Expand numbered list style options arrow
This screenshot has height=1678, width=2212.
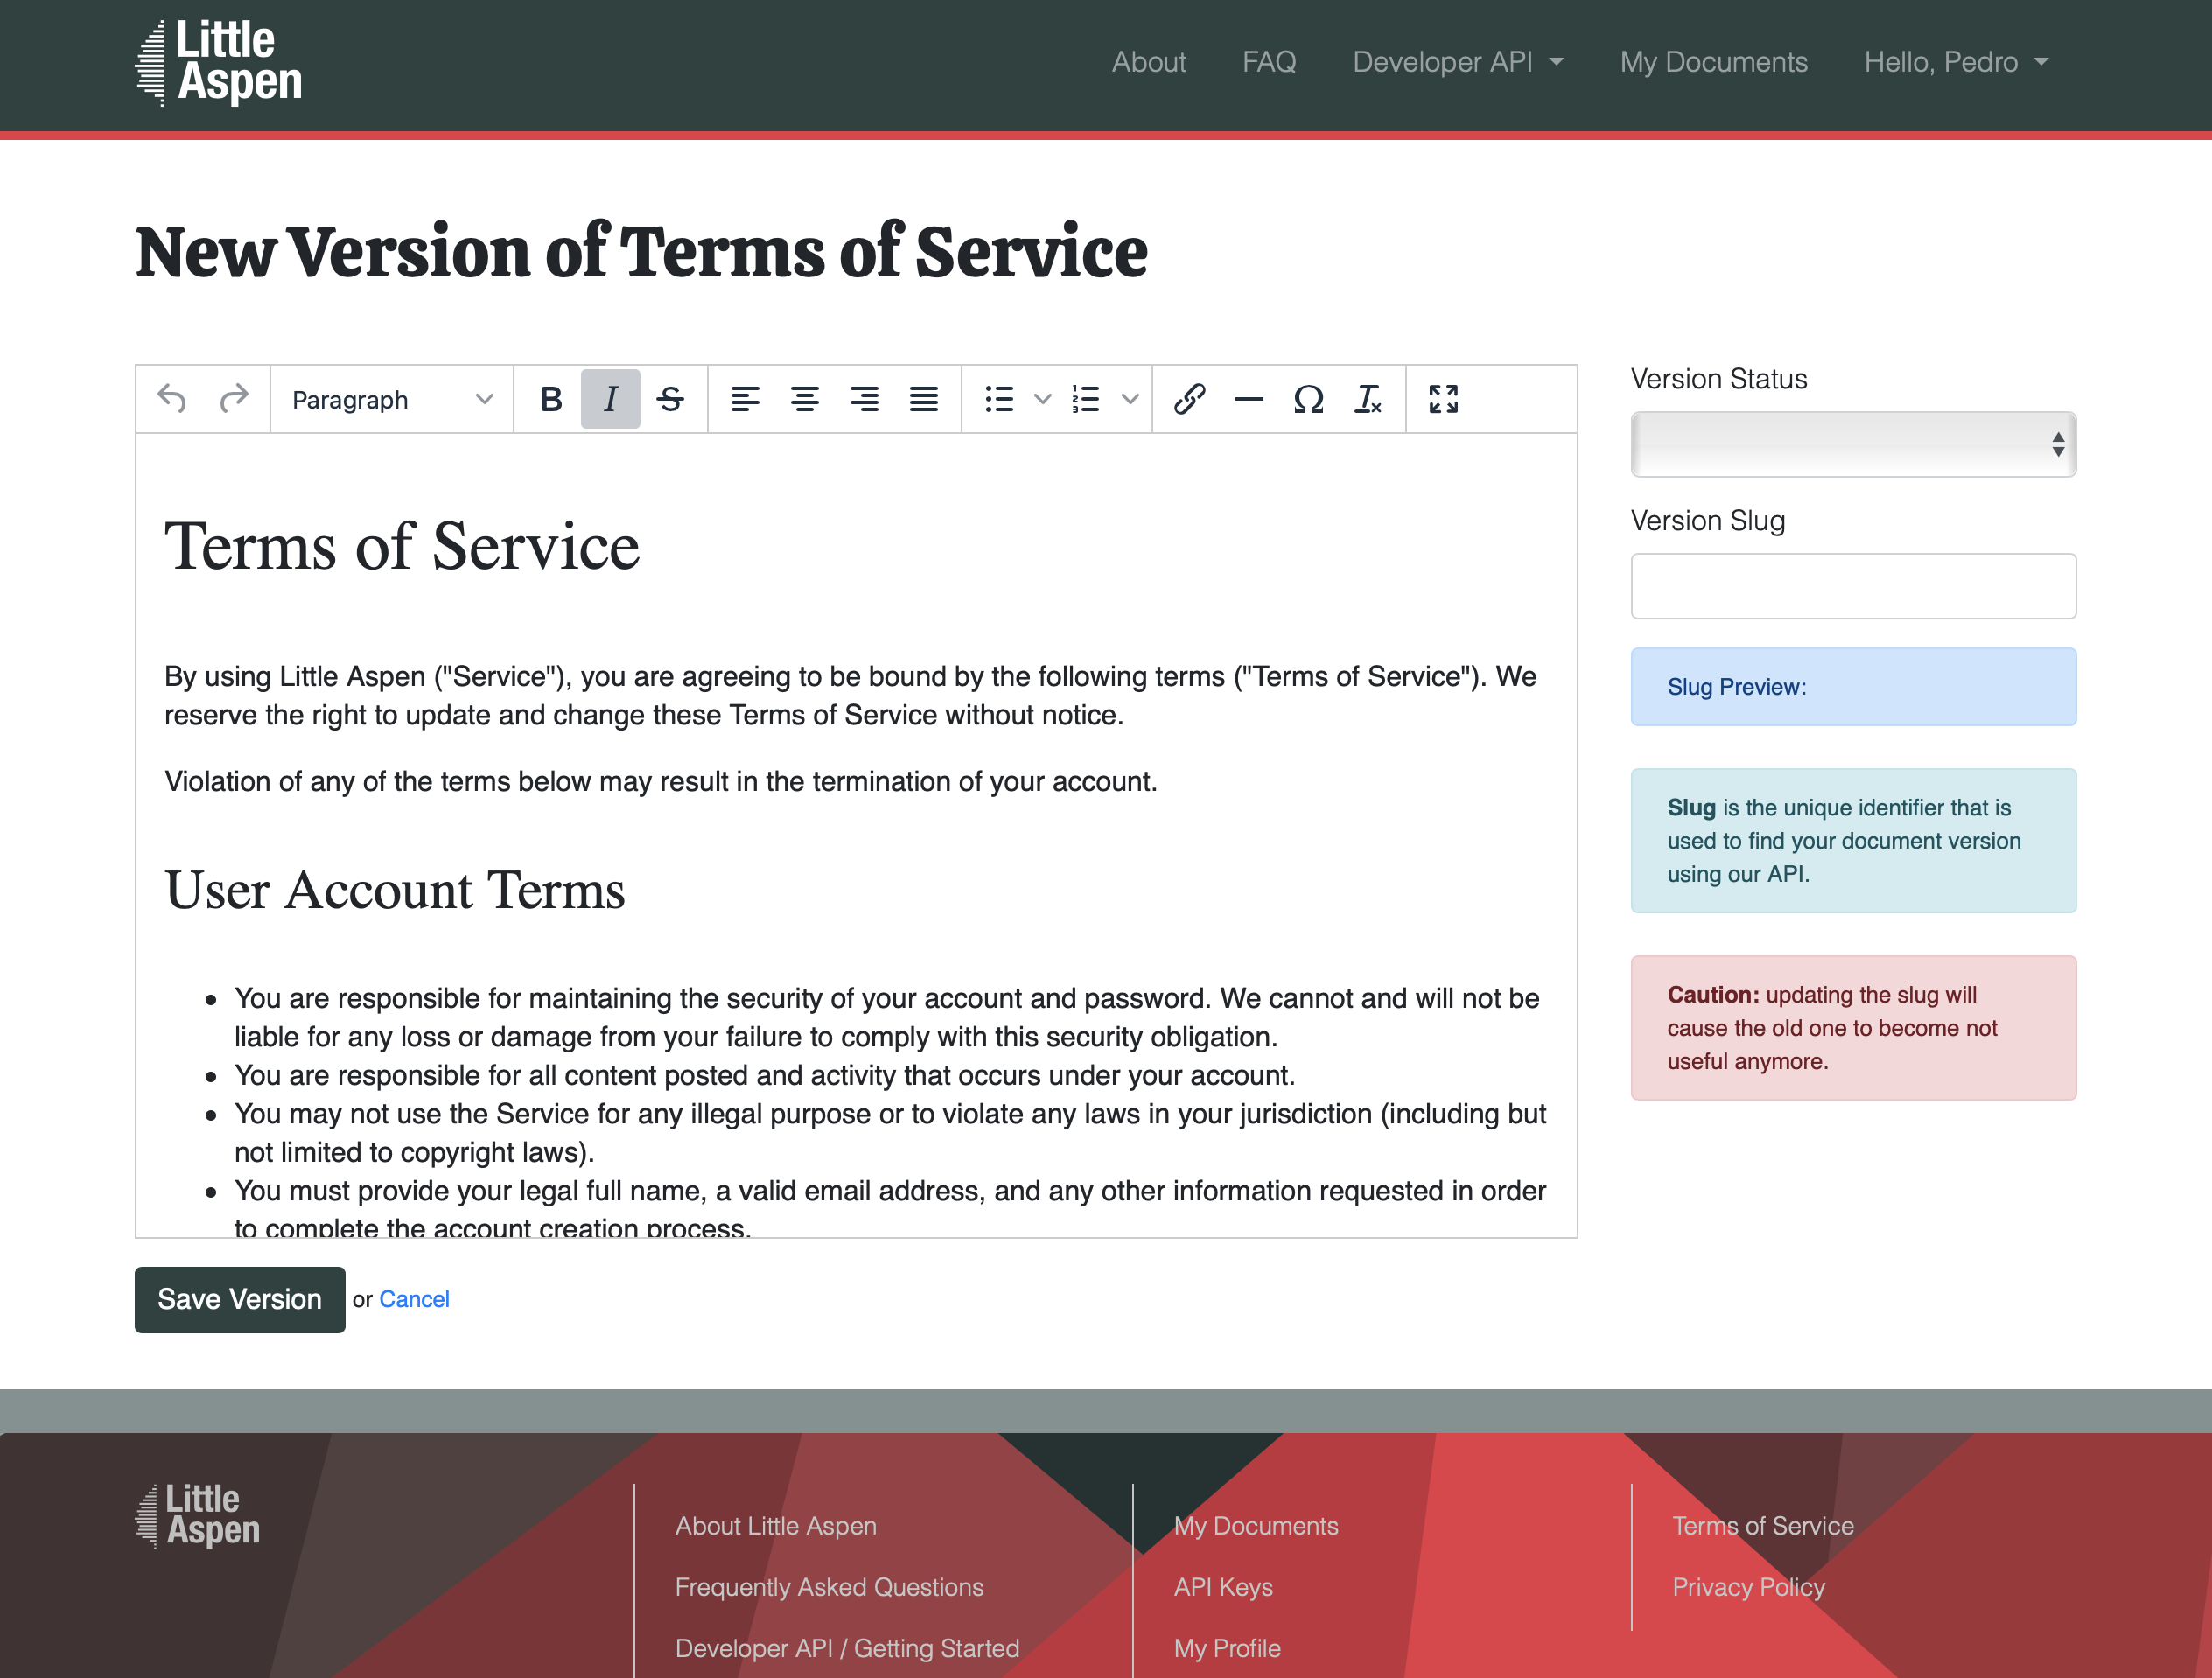[x=1130, y=399]
